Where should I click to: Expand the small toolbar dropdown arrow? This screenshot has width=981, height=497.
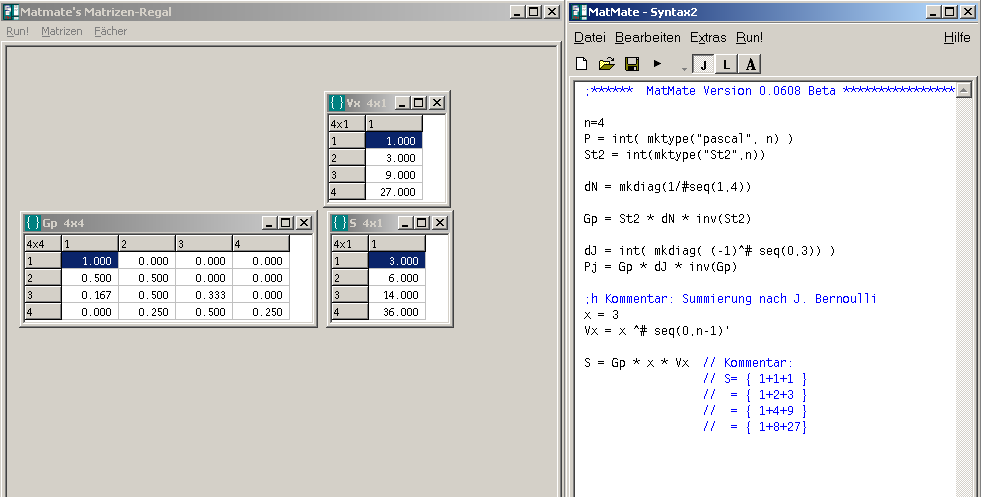point(684,68)
